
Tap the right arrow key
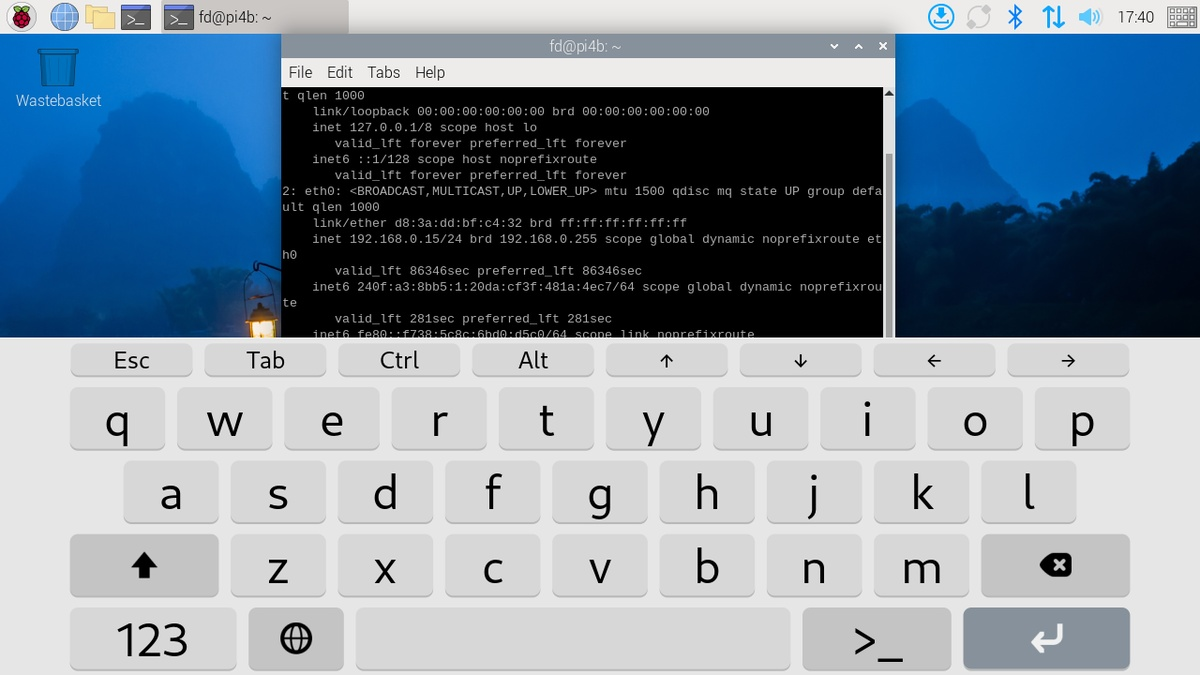1068,360
